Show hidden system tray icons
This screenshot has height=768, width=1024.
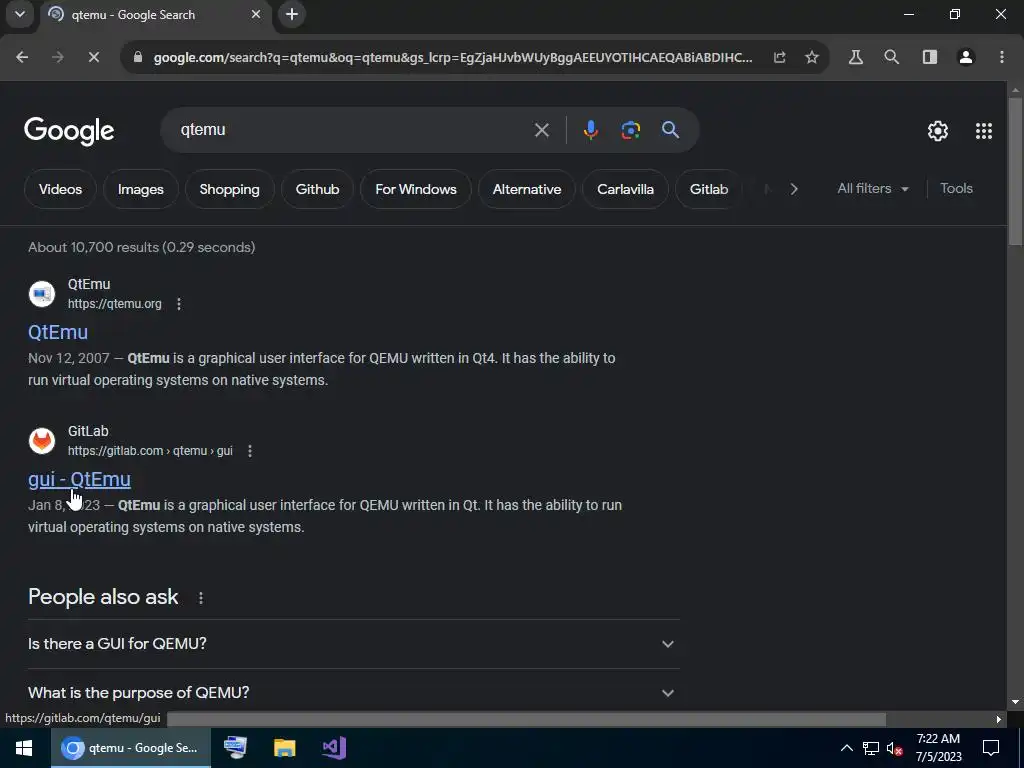[846, 748]
